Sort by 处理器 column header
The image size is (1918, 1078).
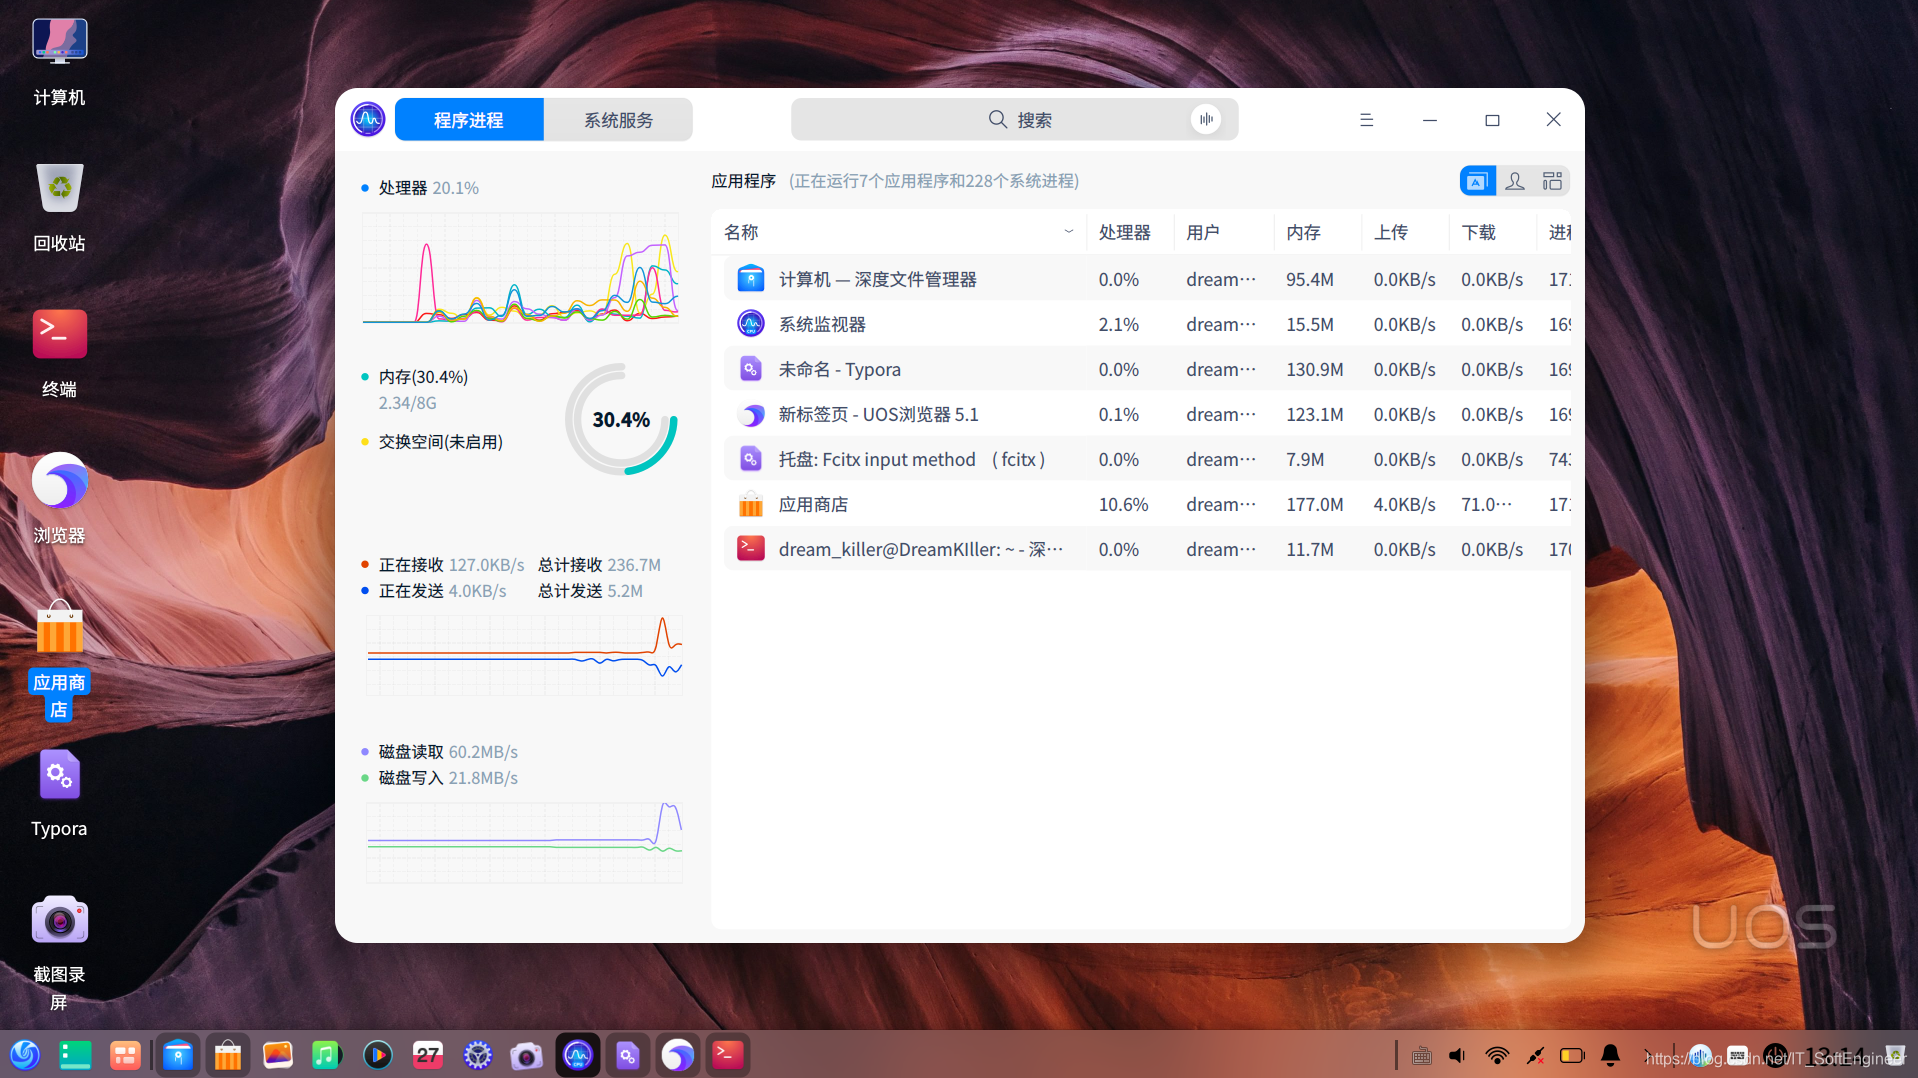point(1130,232)
